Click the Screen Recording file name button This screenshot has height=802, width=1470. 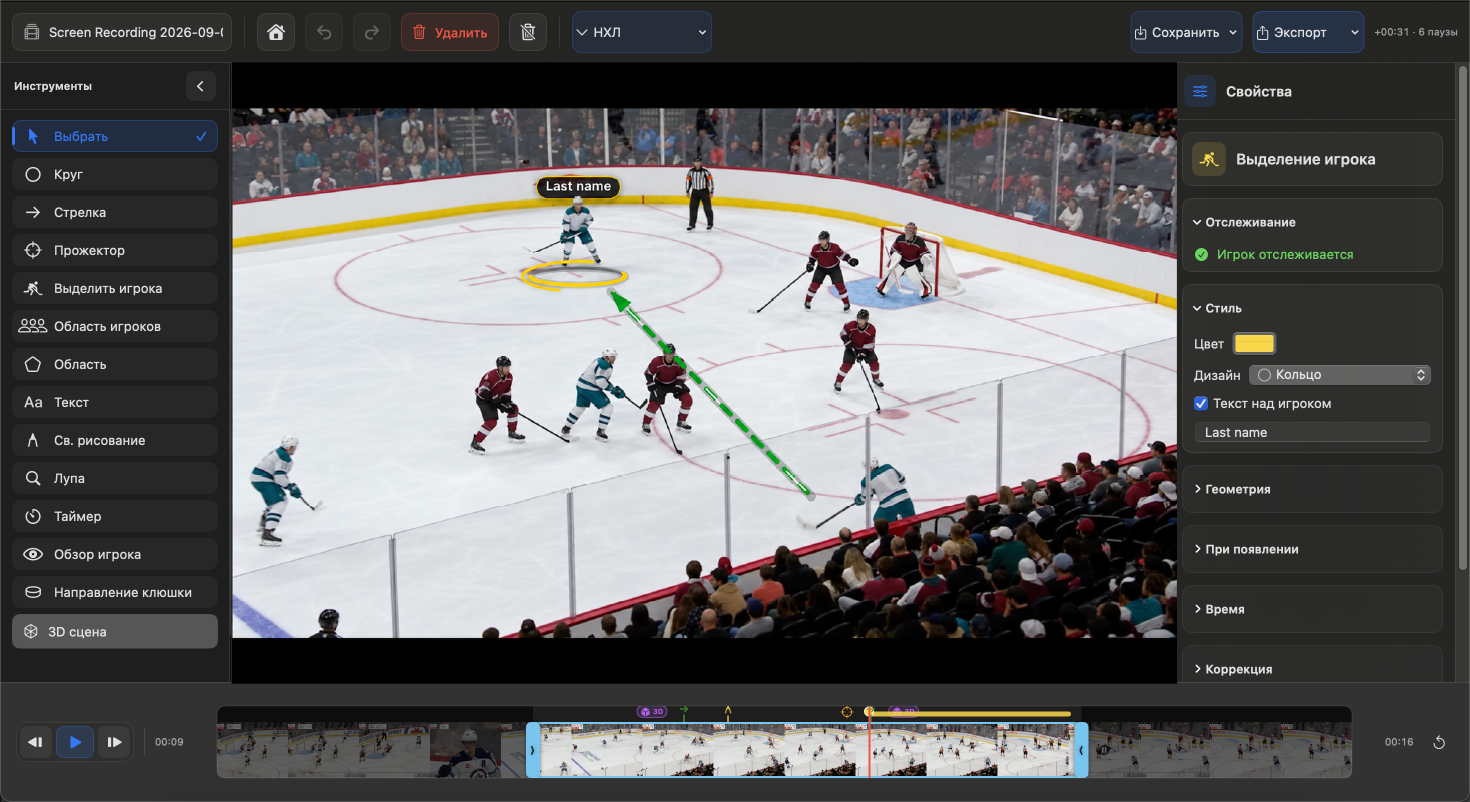[x=122, y=32]
